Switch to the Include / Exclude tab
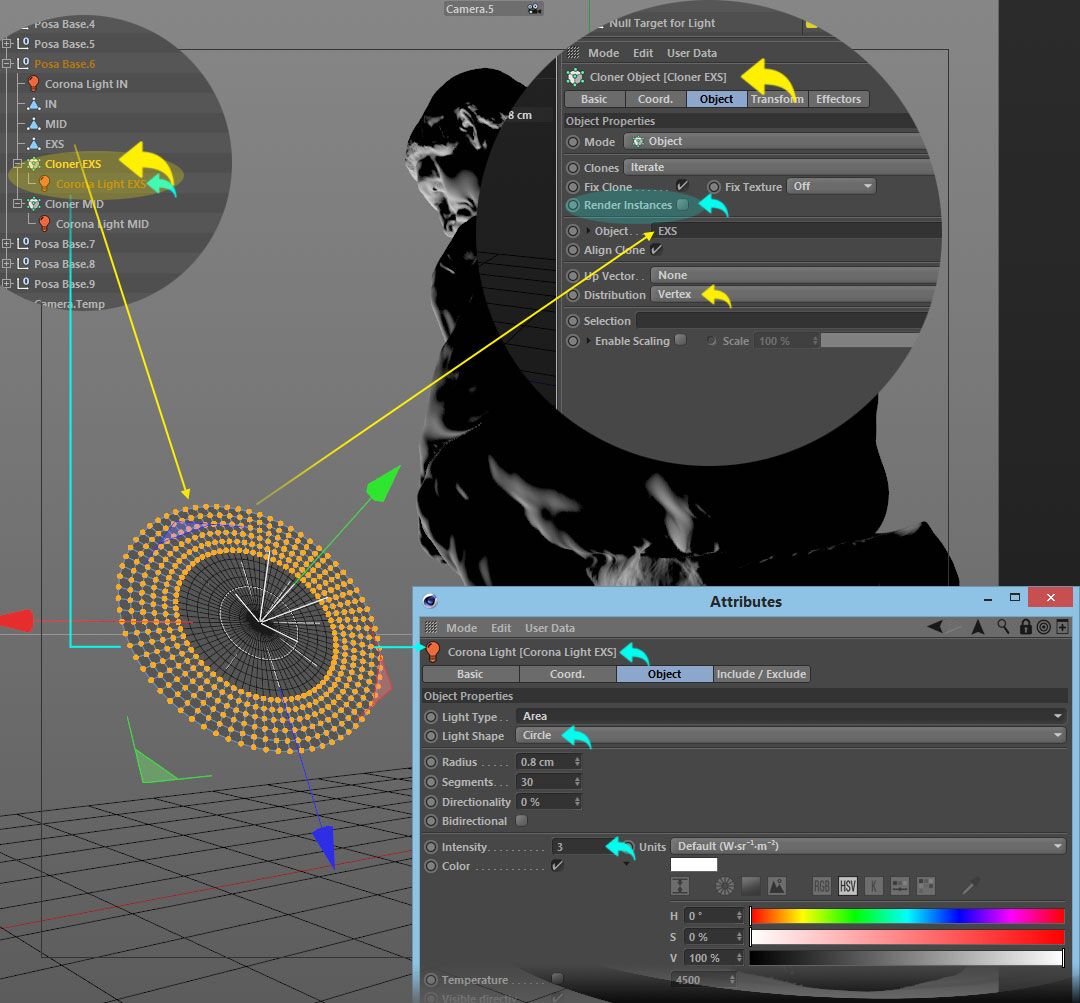 [761, 674]
